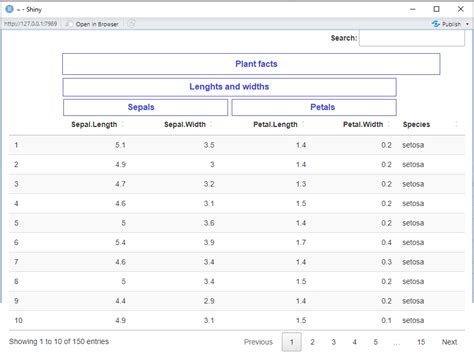This screenshot has height=363, width=474.
Task: Click Petal.Width value 0.1 in row 10
Action: click(386, 321)
